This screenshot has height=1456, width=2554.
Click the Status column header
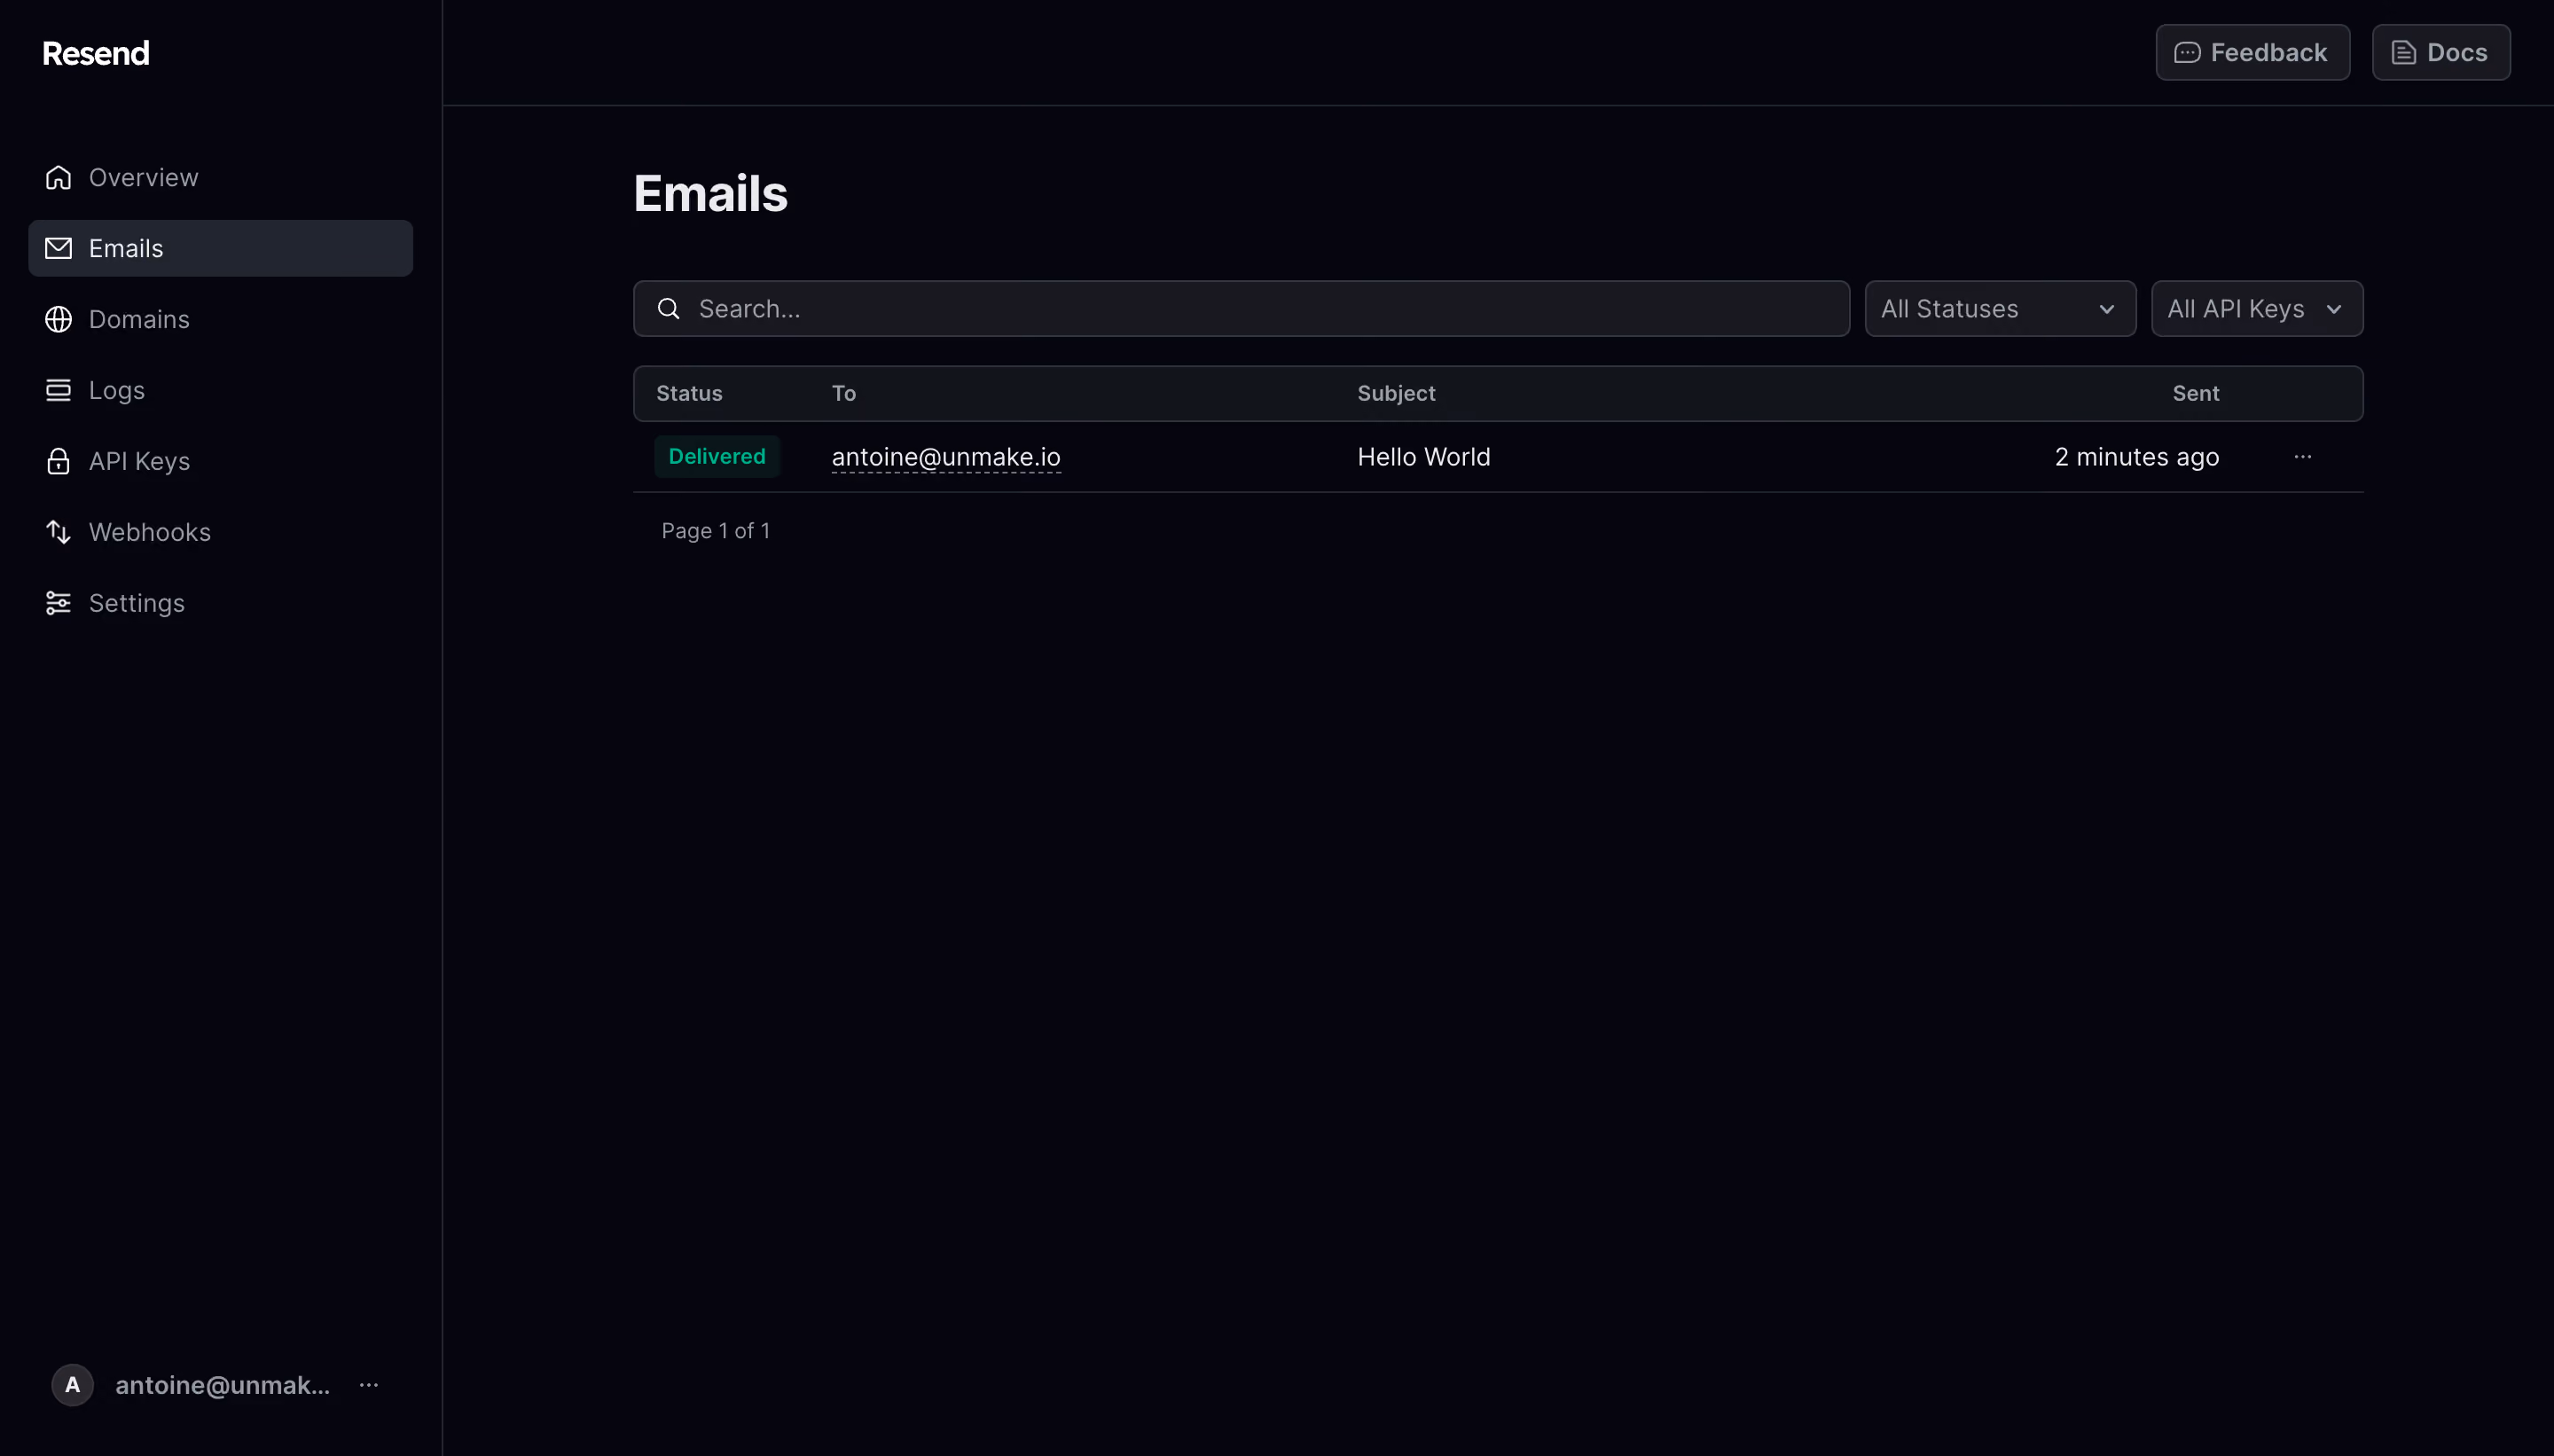689,393
